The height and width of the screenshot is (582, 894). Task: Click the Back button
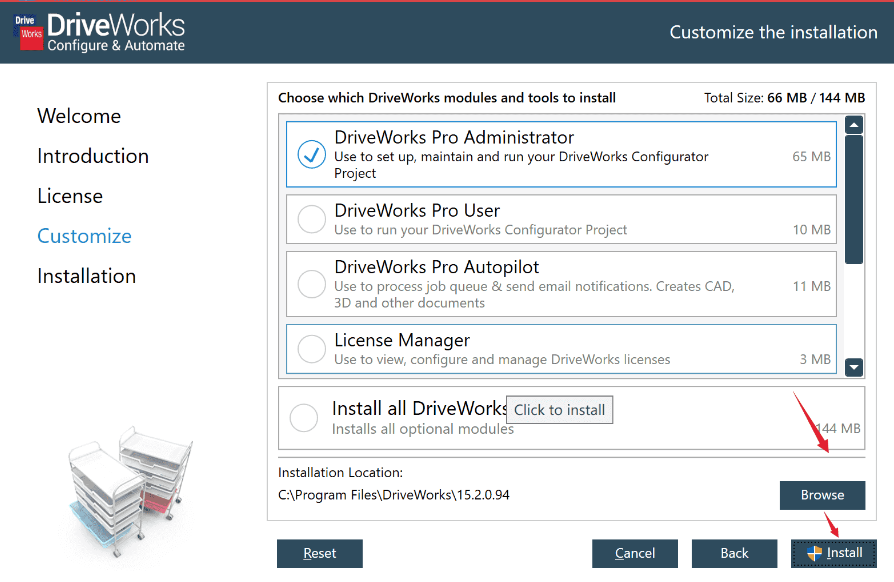pyautogui.click(x=734, y=553)
